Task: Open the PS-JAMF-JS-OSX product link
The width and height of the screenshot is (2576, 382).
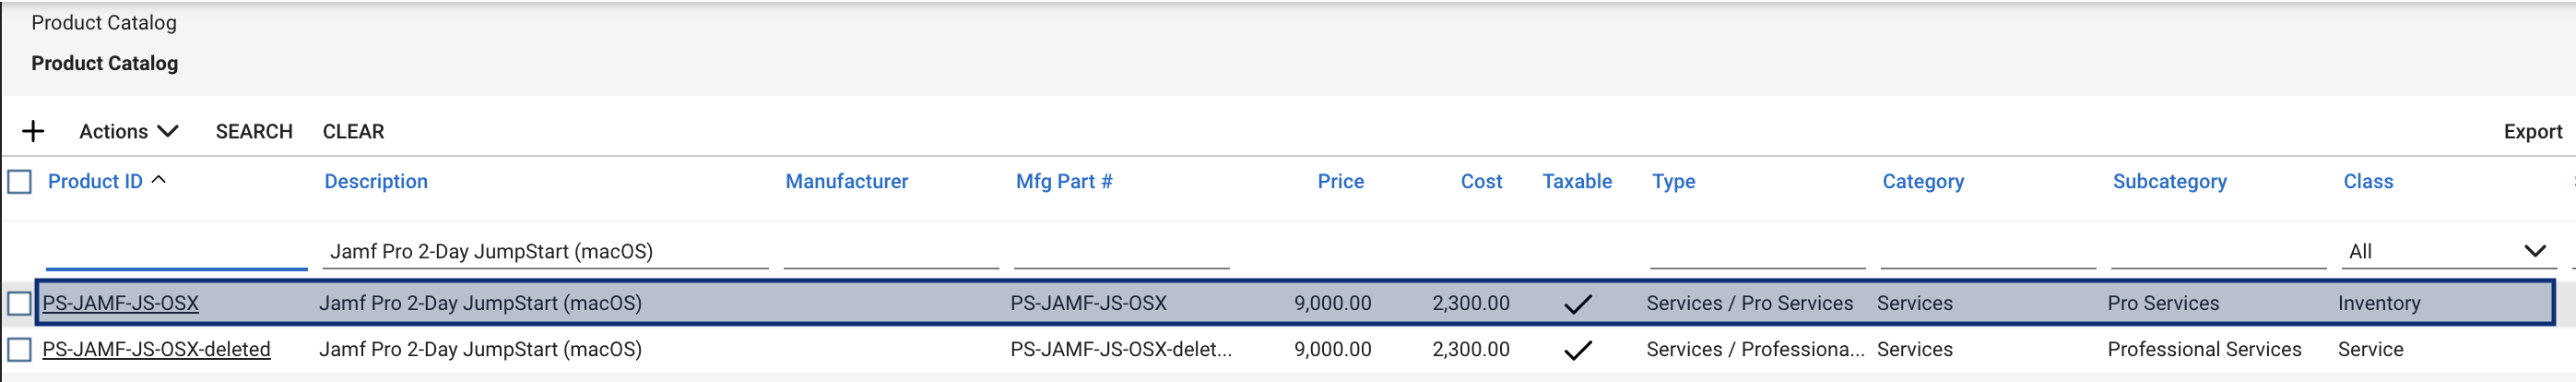Action: click(120, 303)
